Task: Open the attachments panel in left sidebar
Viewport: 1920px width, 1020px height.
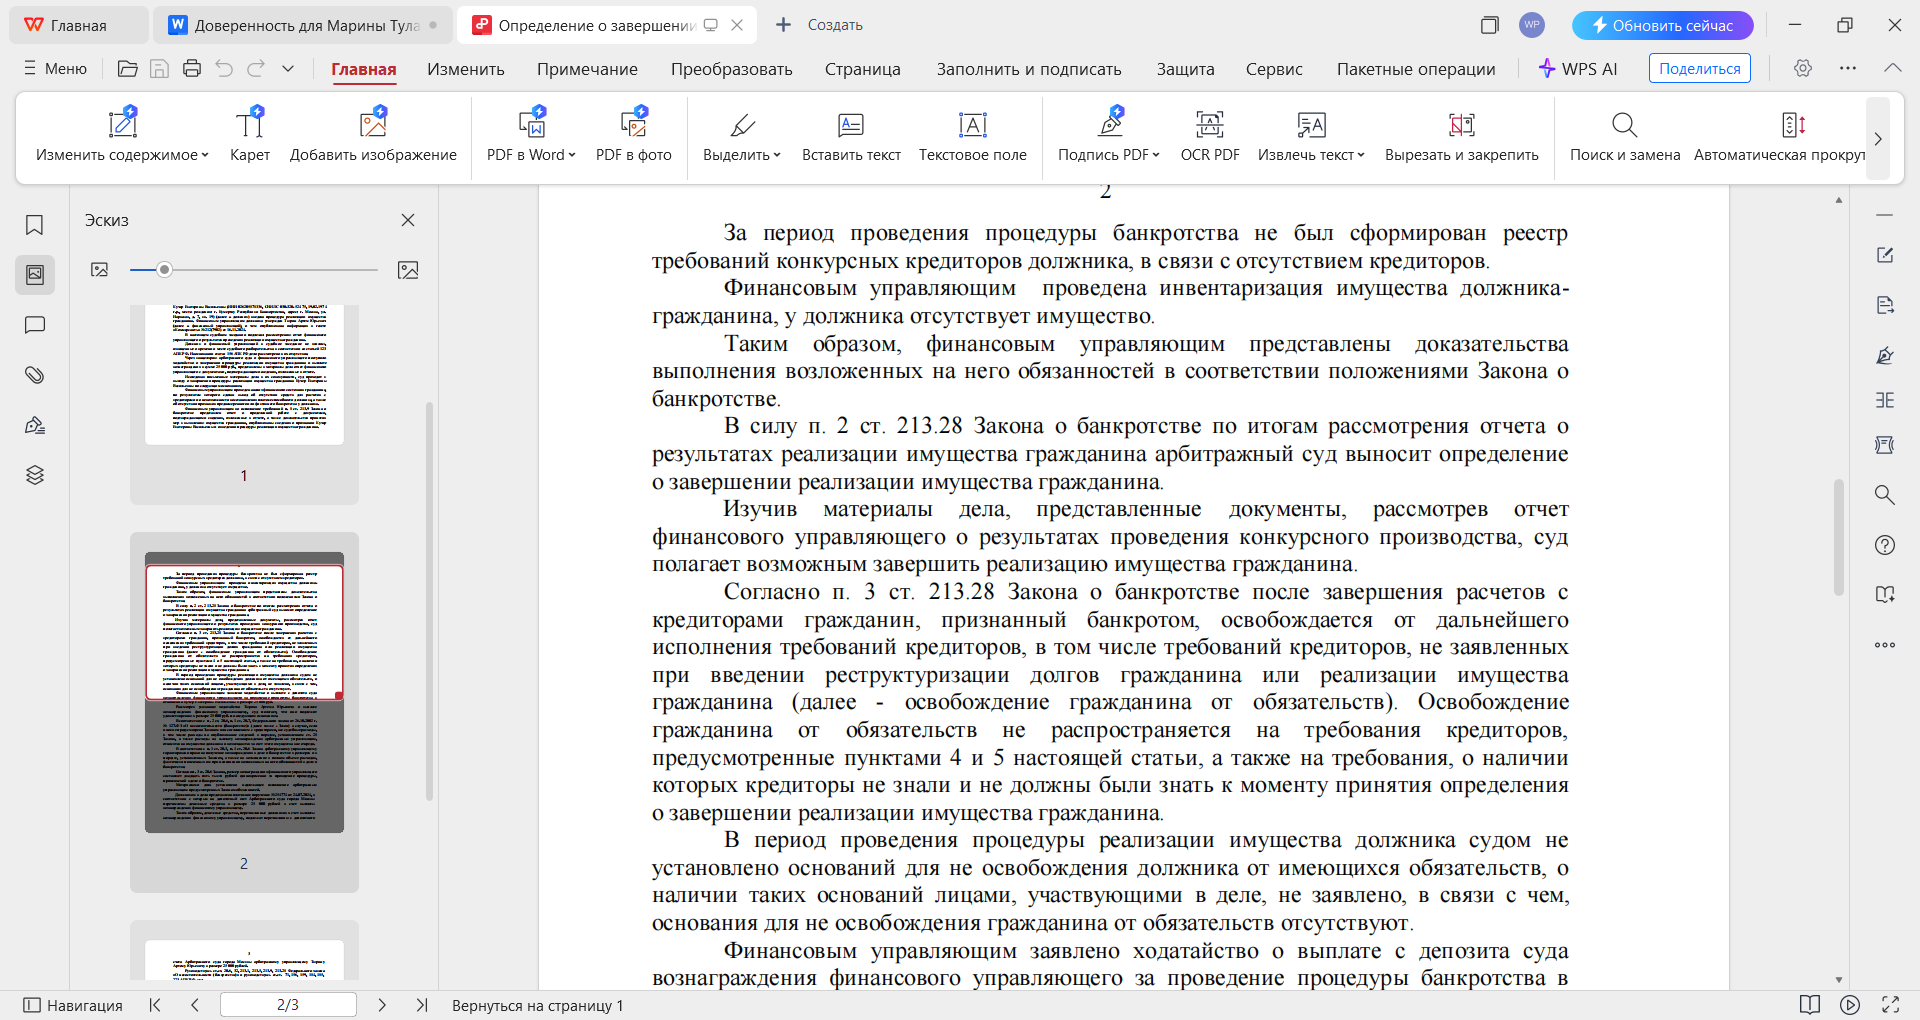Action: click(35, 375)
